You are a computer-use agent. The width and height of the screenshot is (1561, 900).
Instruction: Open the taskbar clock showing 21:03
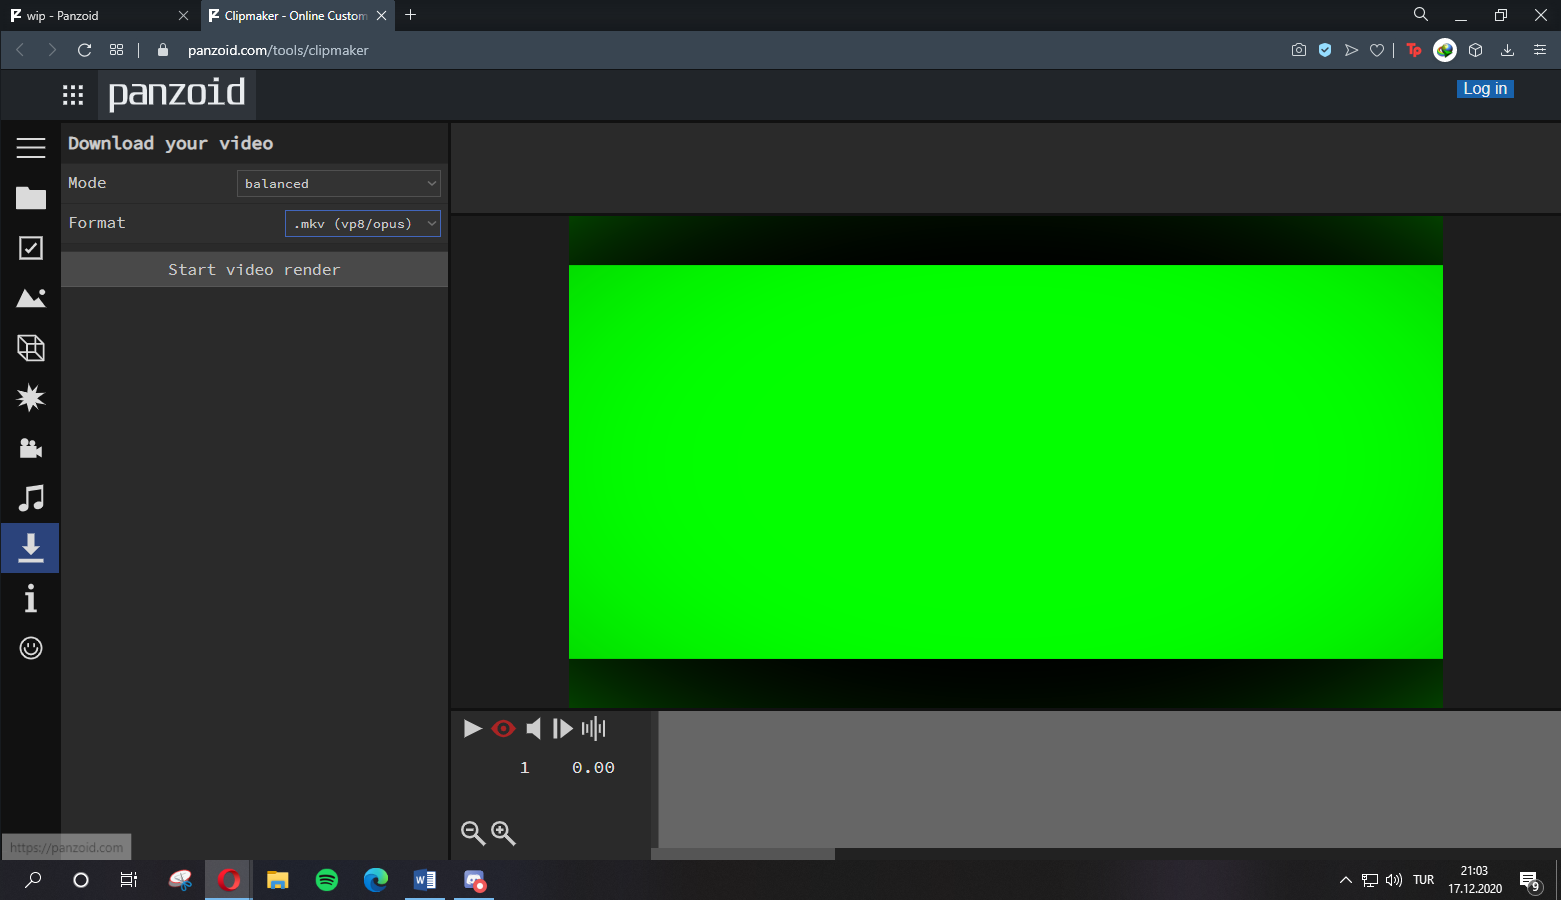[x=1475, y=880]
